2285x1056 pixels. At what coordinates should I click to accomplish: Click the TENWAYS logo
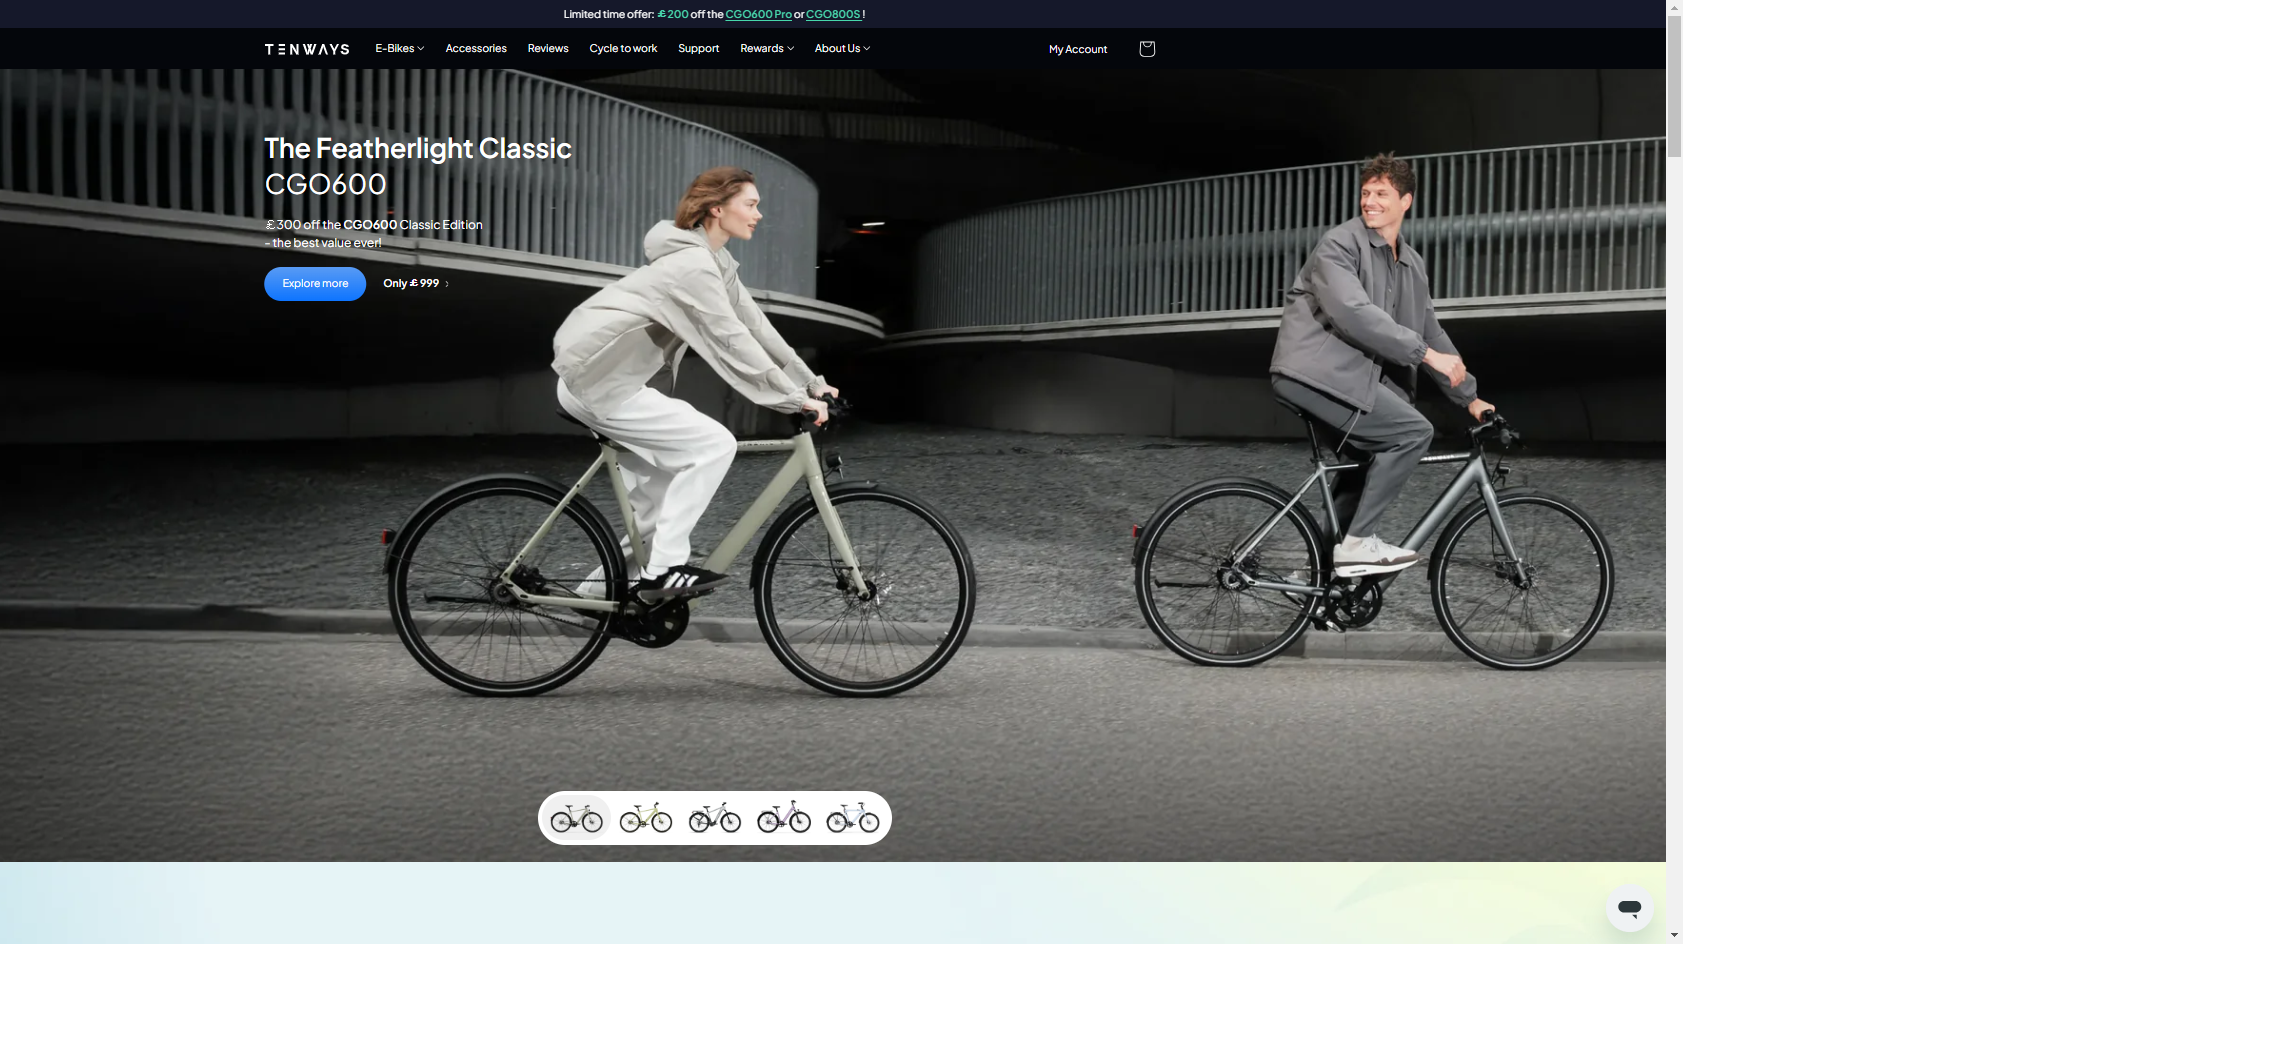[x=307, y=49]
